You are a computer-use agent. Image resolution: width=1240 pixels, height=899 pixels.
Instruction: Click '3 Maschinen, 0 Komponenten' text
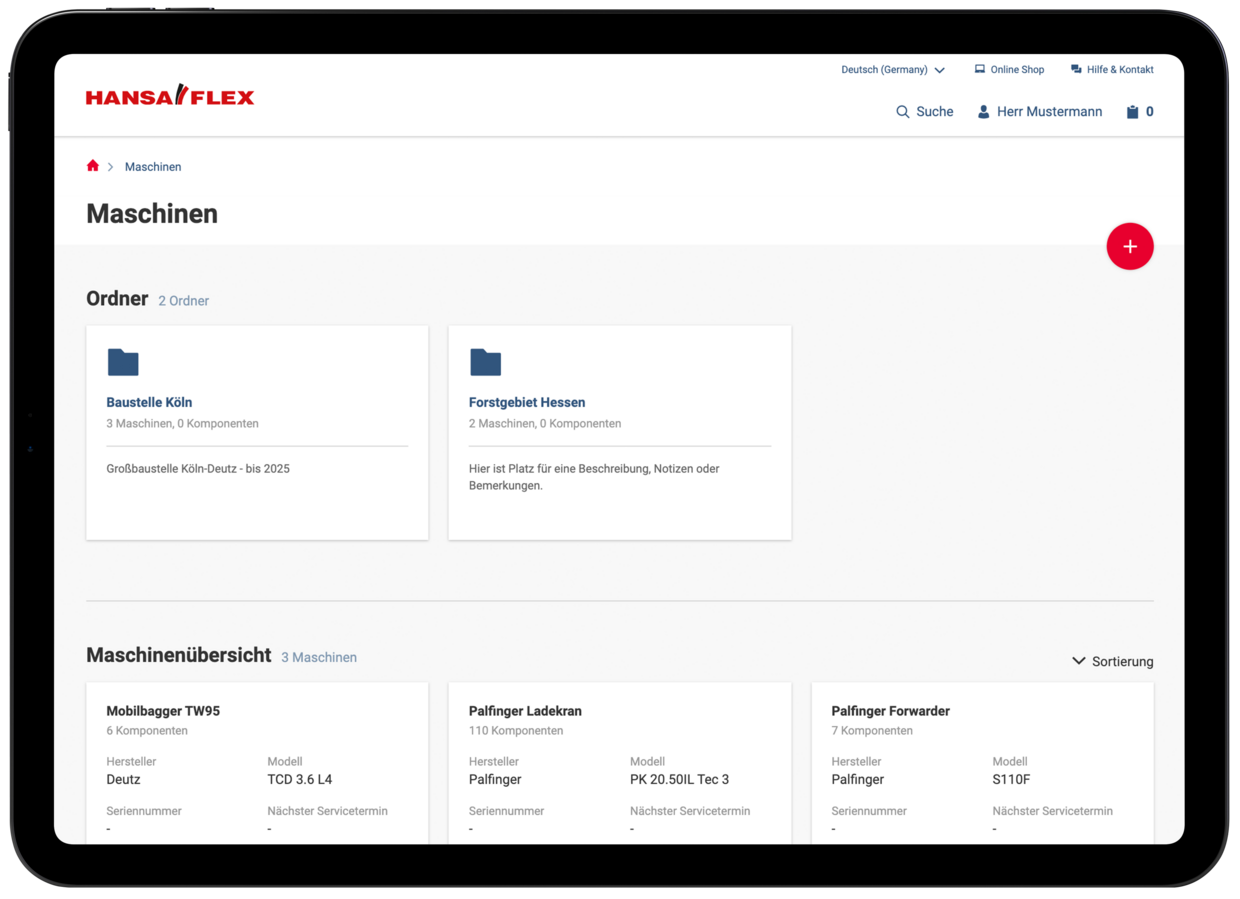pyautogui.click(x=183, y=424)
